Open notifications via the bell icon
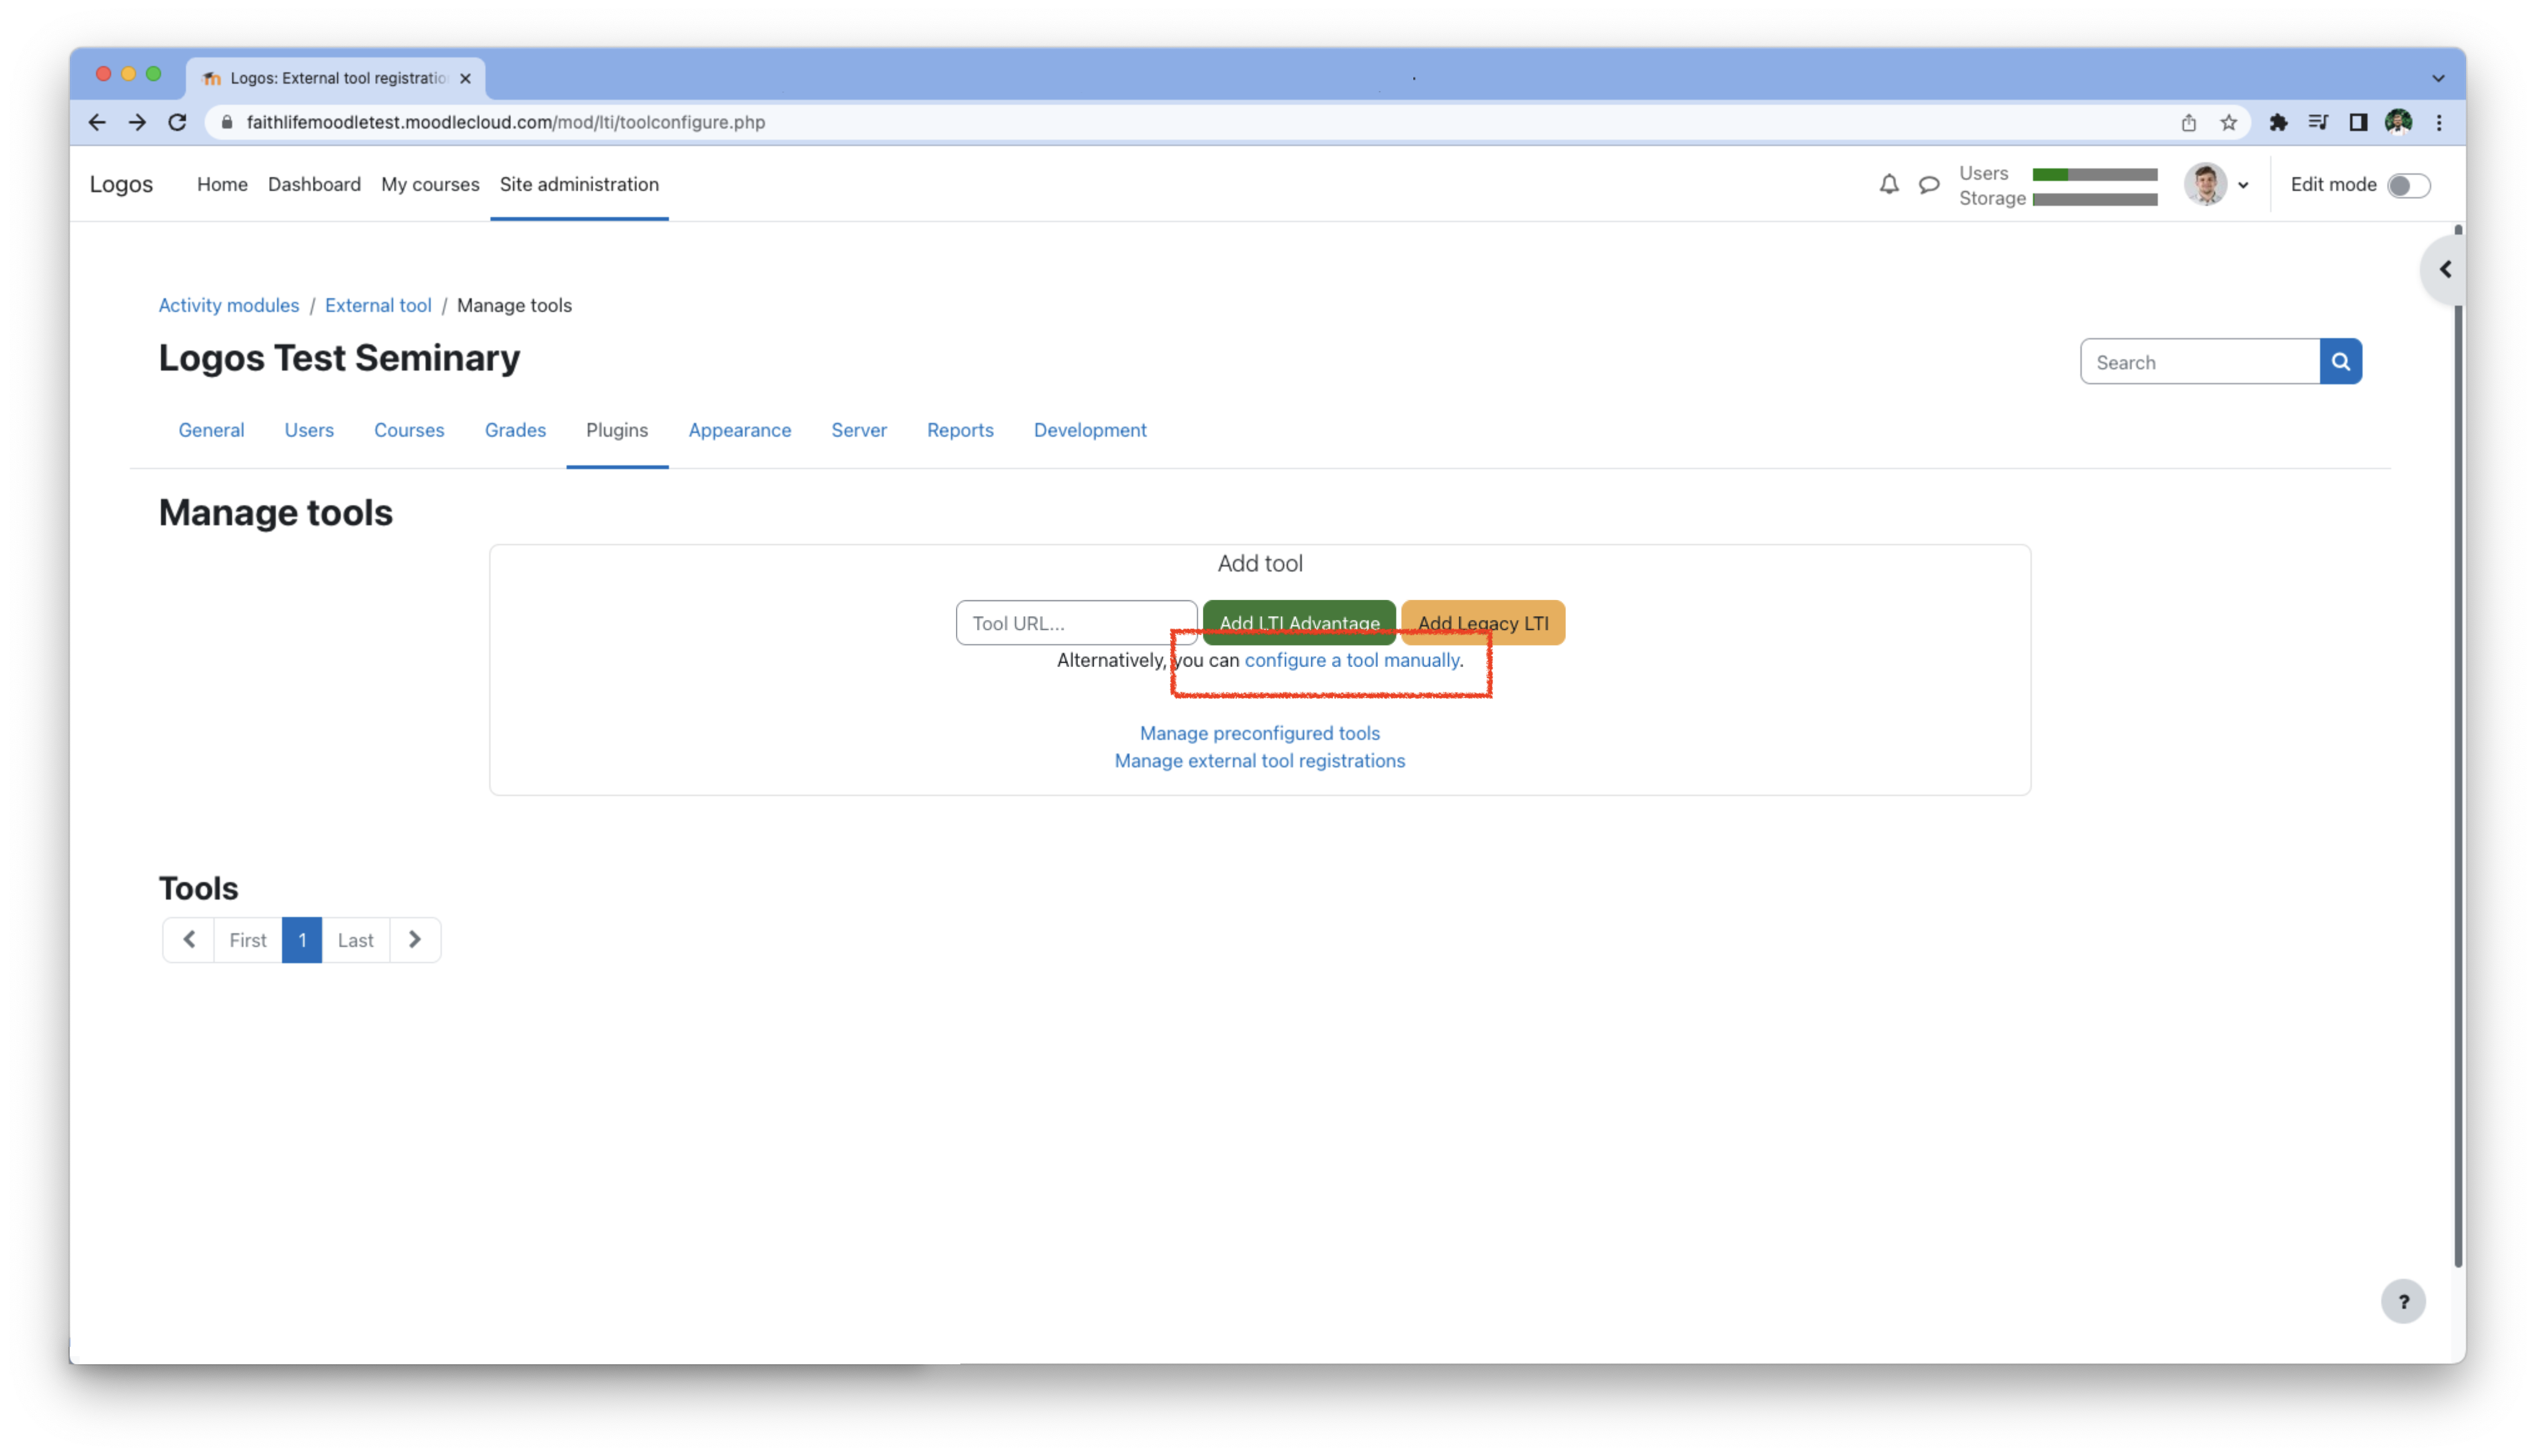Screen dimensions: 2536x1456 (1888, 185)
